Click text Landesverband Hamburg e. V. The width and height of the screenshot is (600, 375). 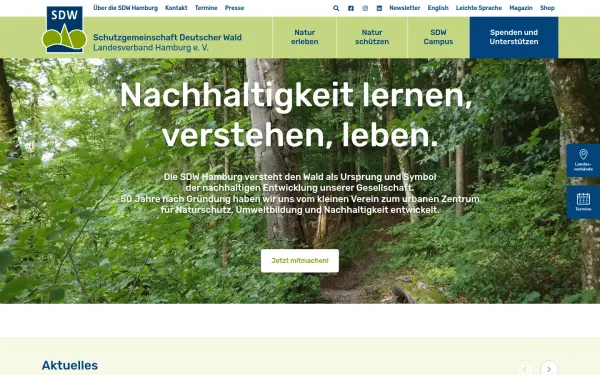point(151,47)
